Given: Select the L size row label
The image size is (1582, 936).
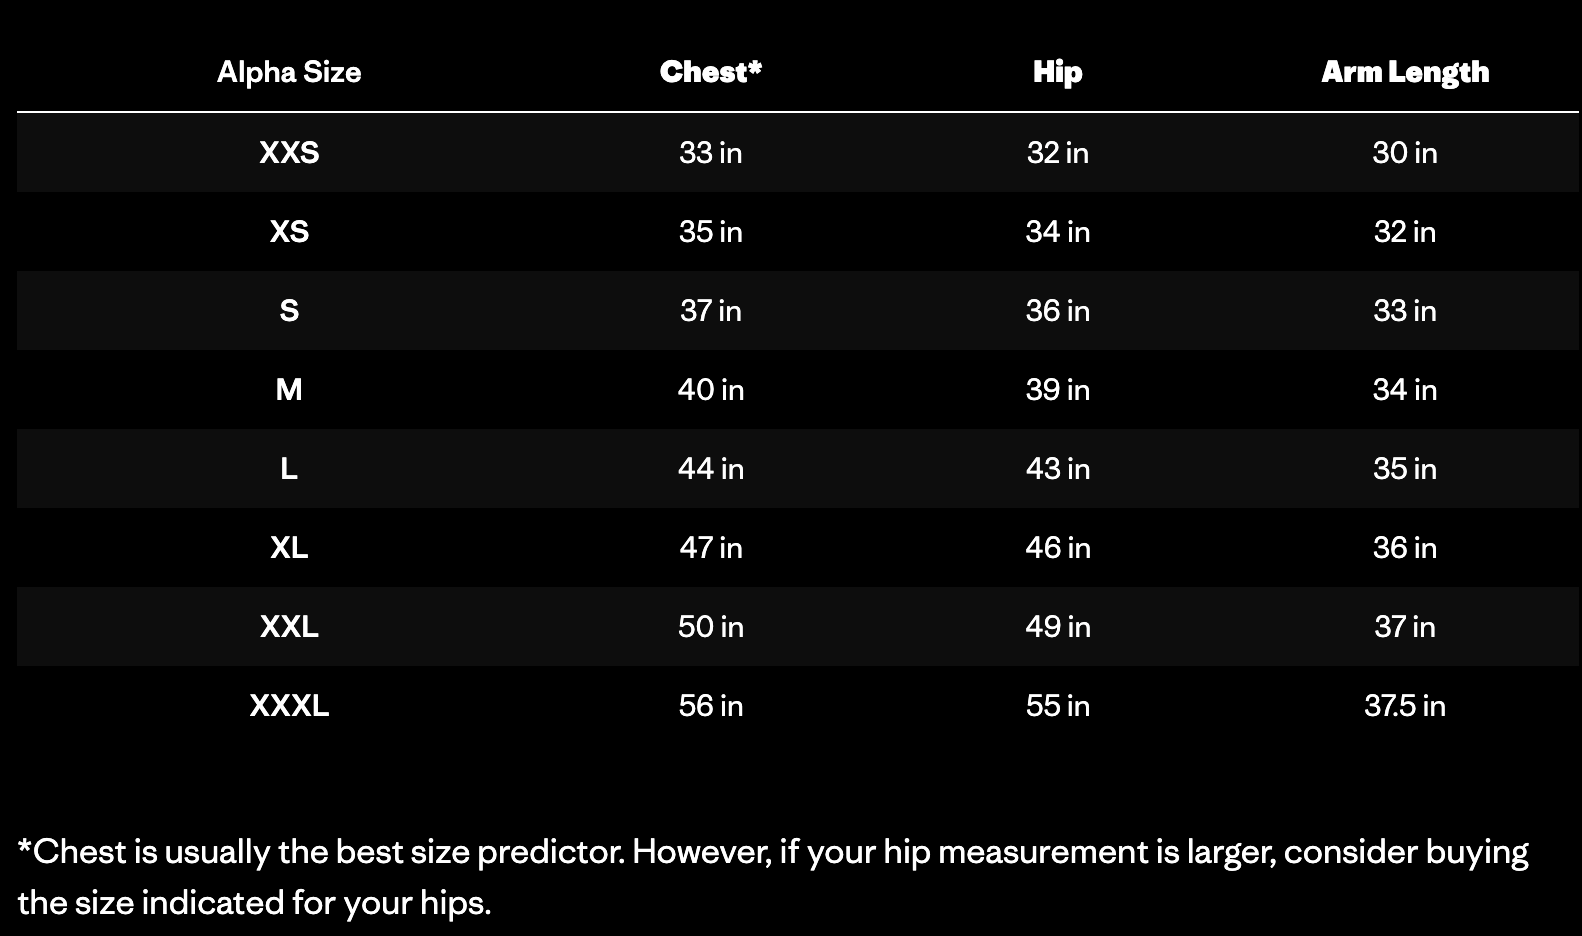Looking at the screenshot, I should click(x=289, y=468).
